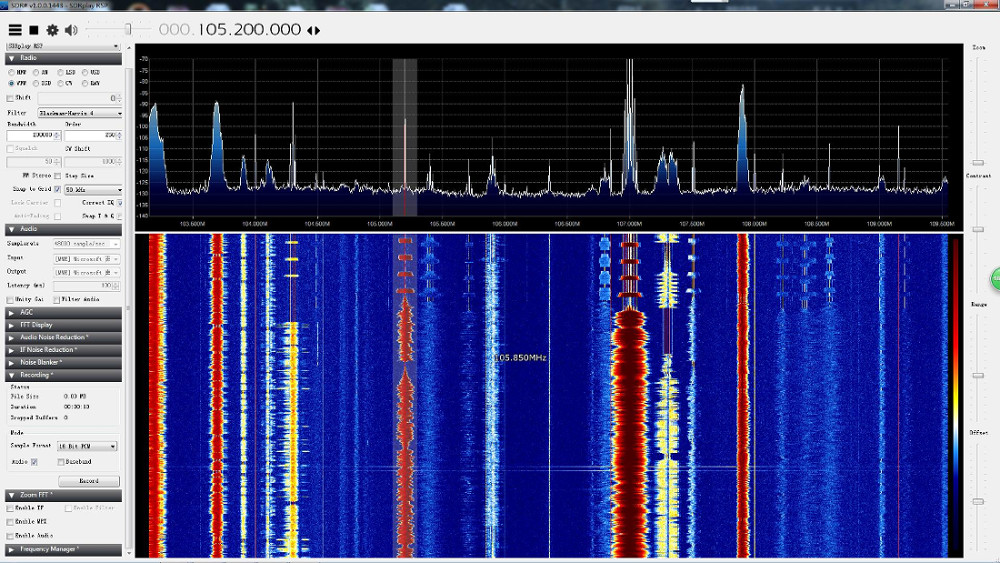Select the NFM radio mode
1000x563 pixels.
click(x=11, y=73)
